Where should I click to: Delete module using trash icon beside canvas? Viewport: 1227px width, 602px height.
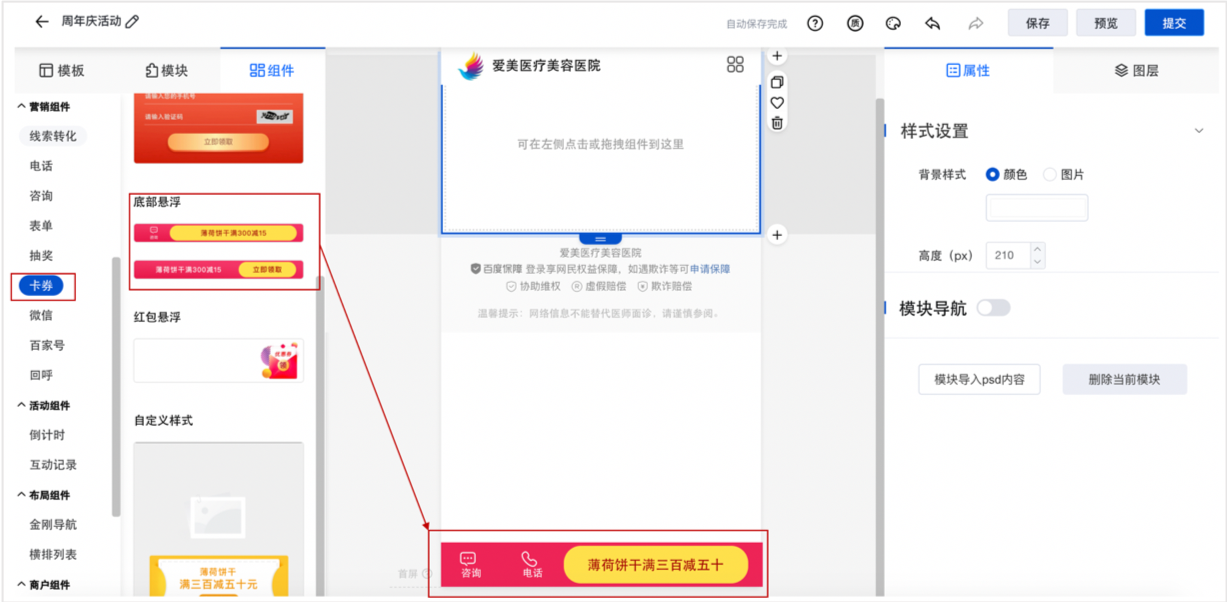[x=777, y=123]
